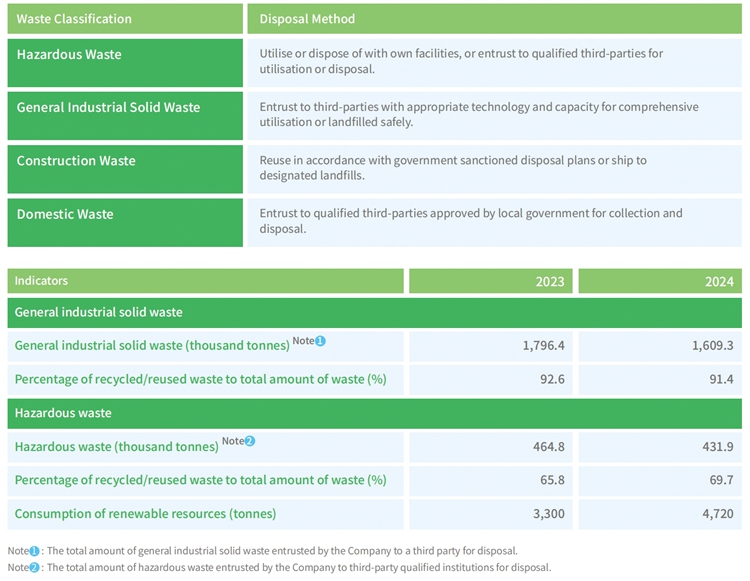Click the Note 2 circle icon in the footnotes
The image size is (750, 581).
[33, 567]
